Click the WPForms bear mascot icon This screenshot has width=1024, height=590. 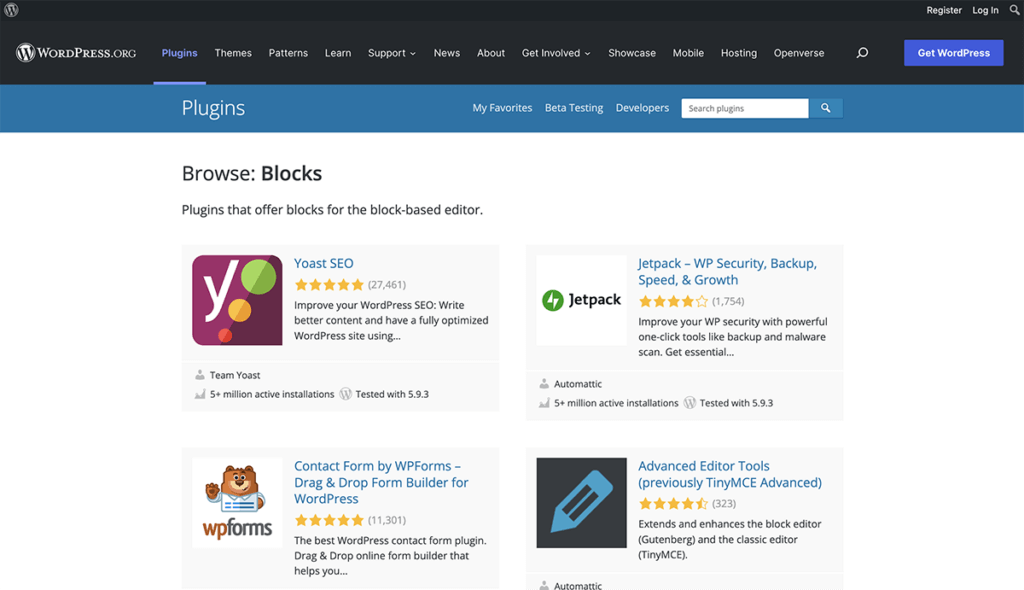pyautogui.click(x=237, y=502)
